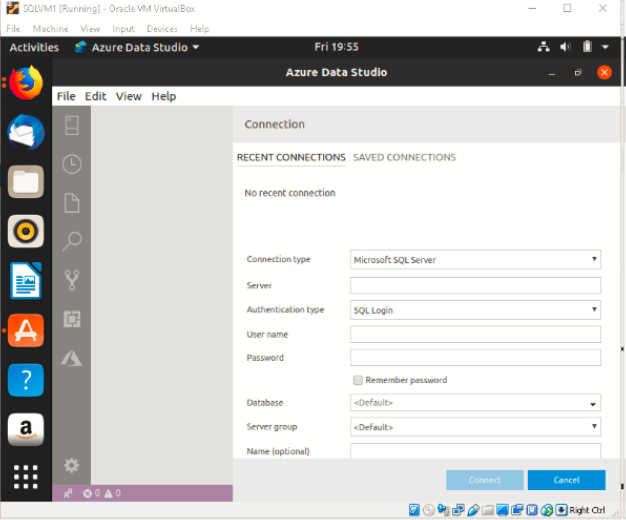Screen dimensions: 626x520
Task: Click warnings triangle icon in status bar
Action: coord(108,494)
